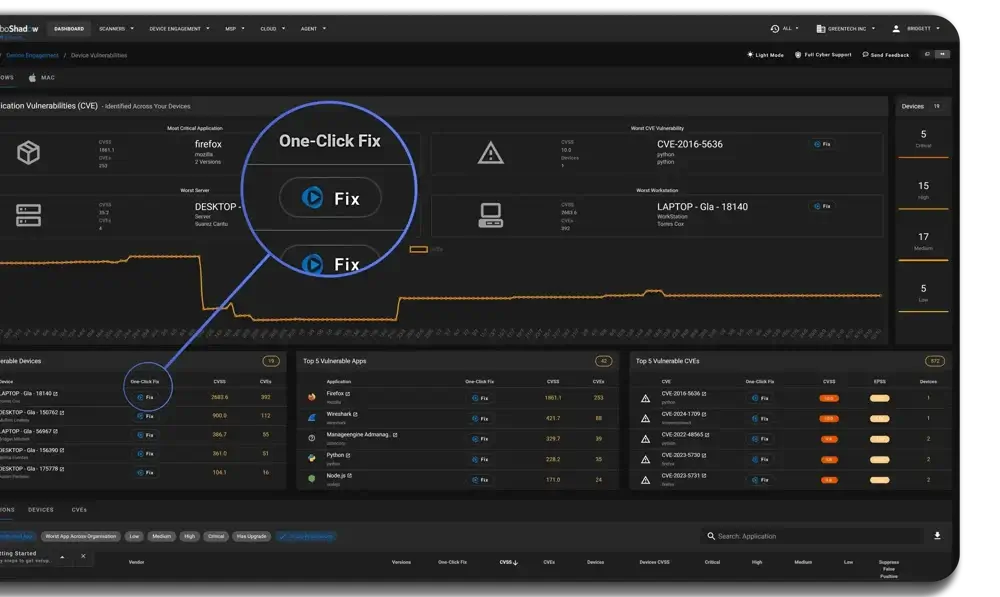Screen dimensions: 1000x597
Task: Toggle the Critical filter chip
Action: coord(216,536)
